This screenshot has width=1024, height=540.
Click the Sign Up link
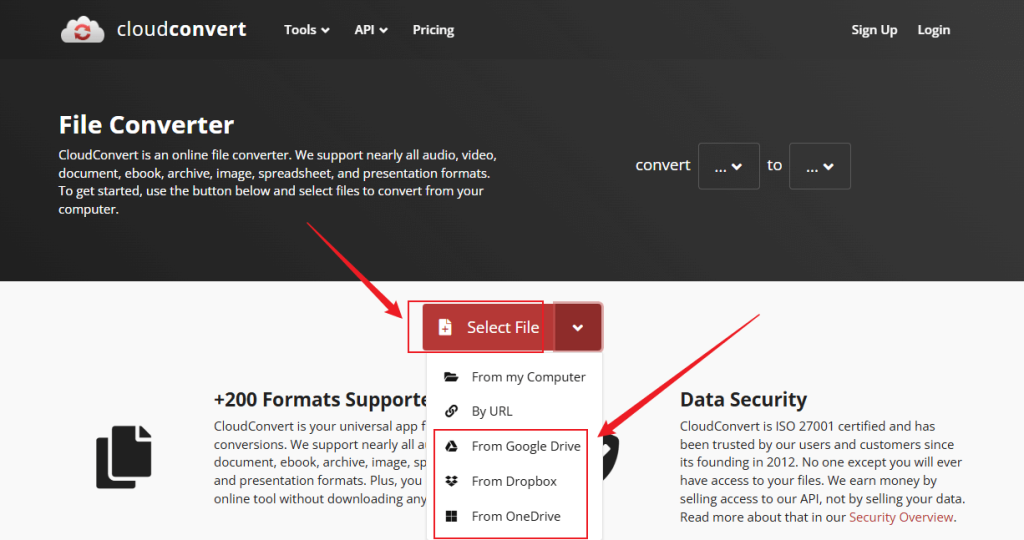click(874, 30)
